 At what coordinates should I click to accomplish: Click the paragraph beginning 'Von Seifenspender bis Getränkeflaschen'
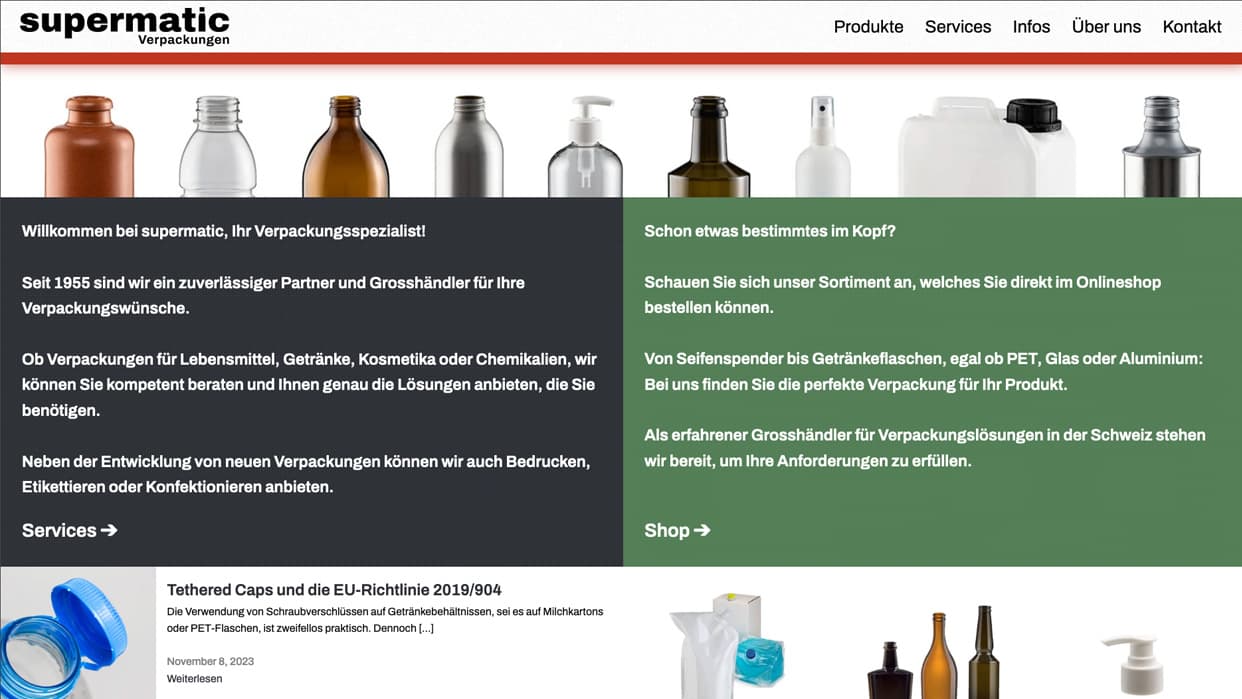pyautogui.click(x=924, y=371)
